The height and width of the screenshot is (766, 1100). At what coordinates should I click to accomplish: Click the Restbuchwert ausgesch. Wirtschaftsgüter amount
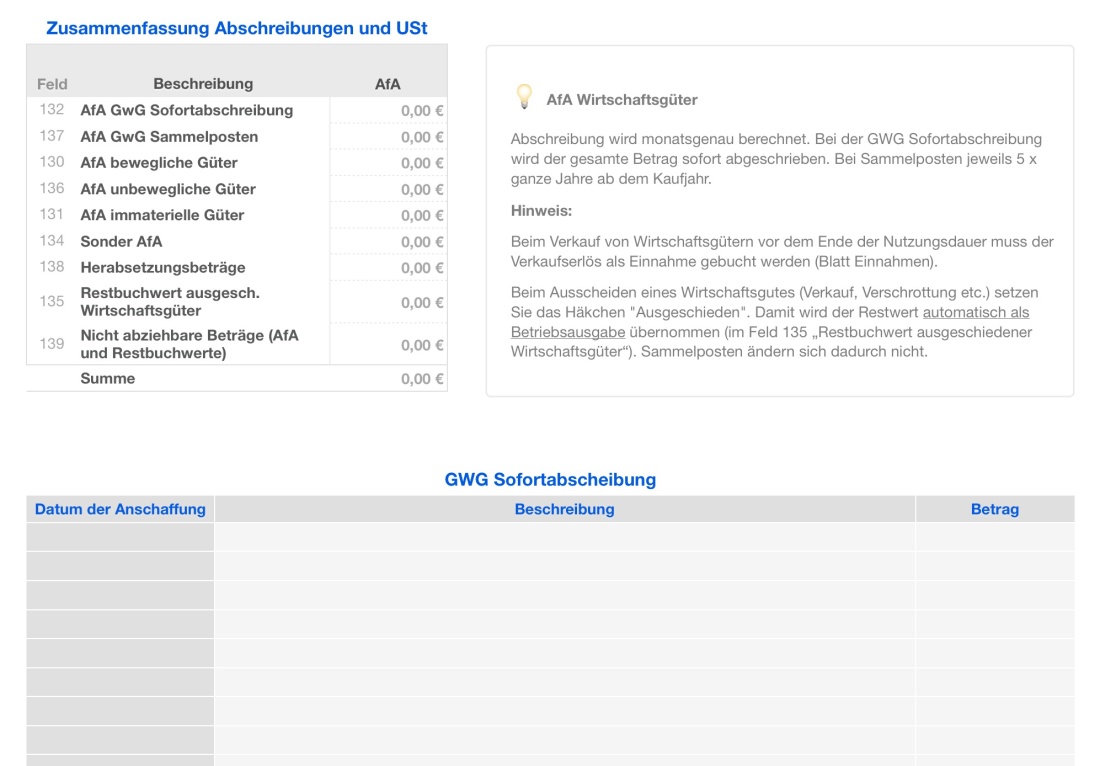(x=420, y=302)
